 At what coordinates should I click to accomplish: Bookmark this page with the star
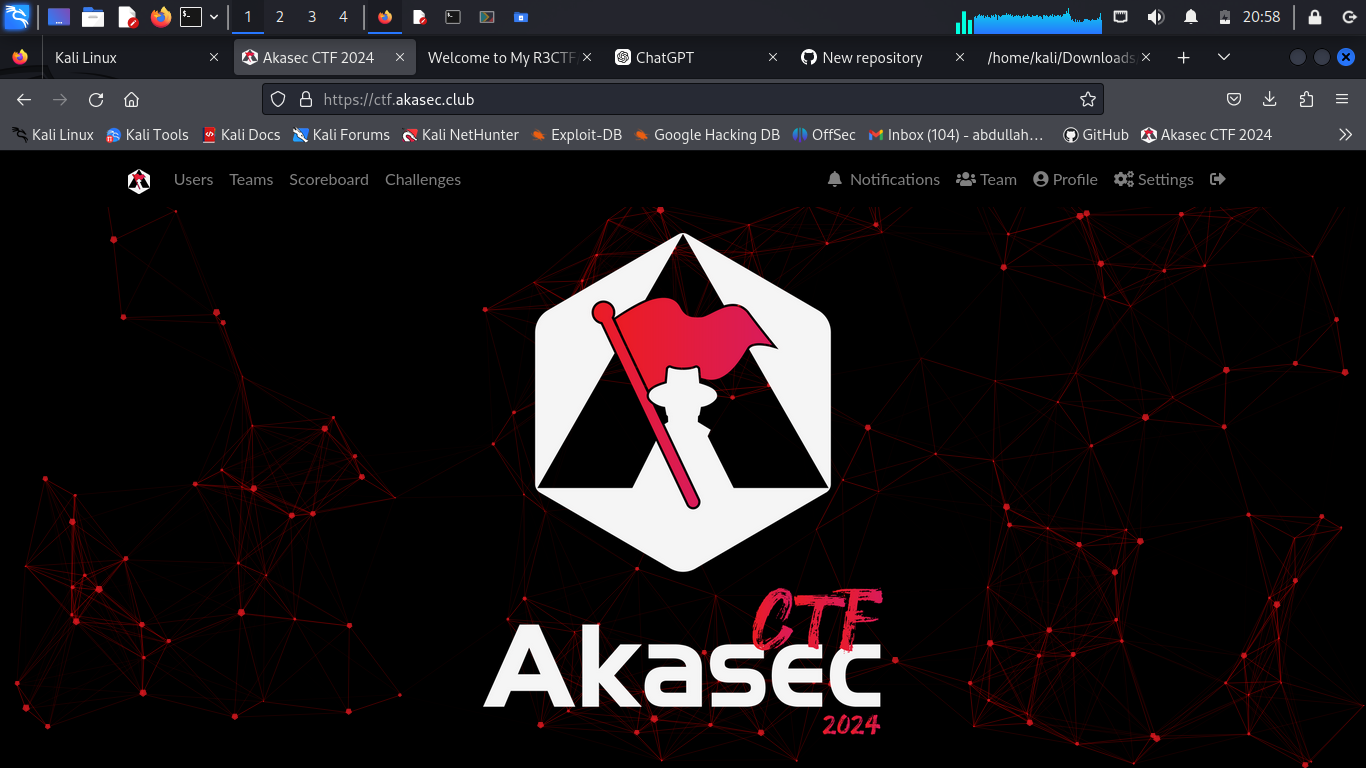tap(1088, 99)
